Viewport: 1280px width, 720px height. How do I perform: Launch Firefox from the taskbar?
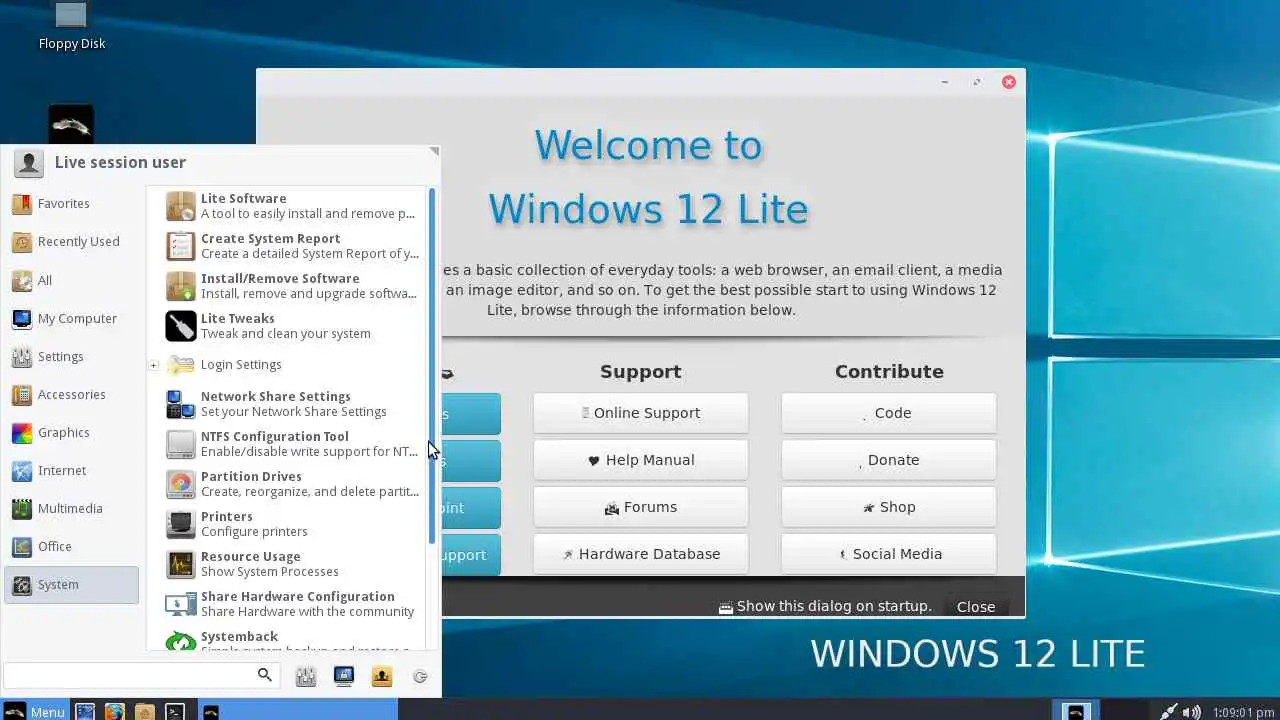pyautogui.click(x=115, y=712)
